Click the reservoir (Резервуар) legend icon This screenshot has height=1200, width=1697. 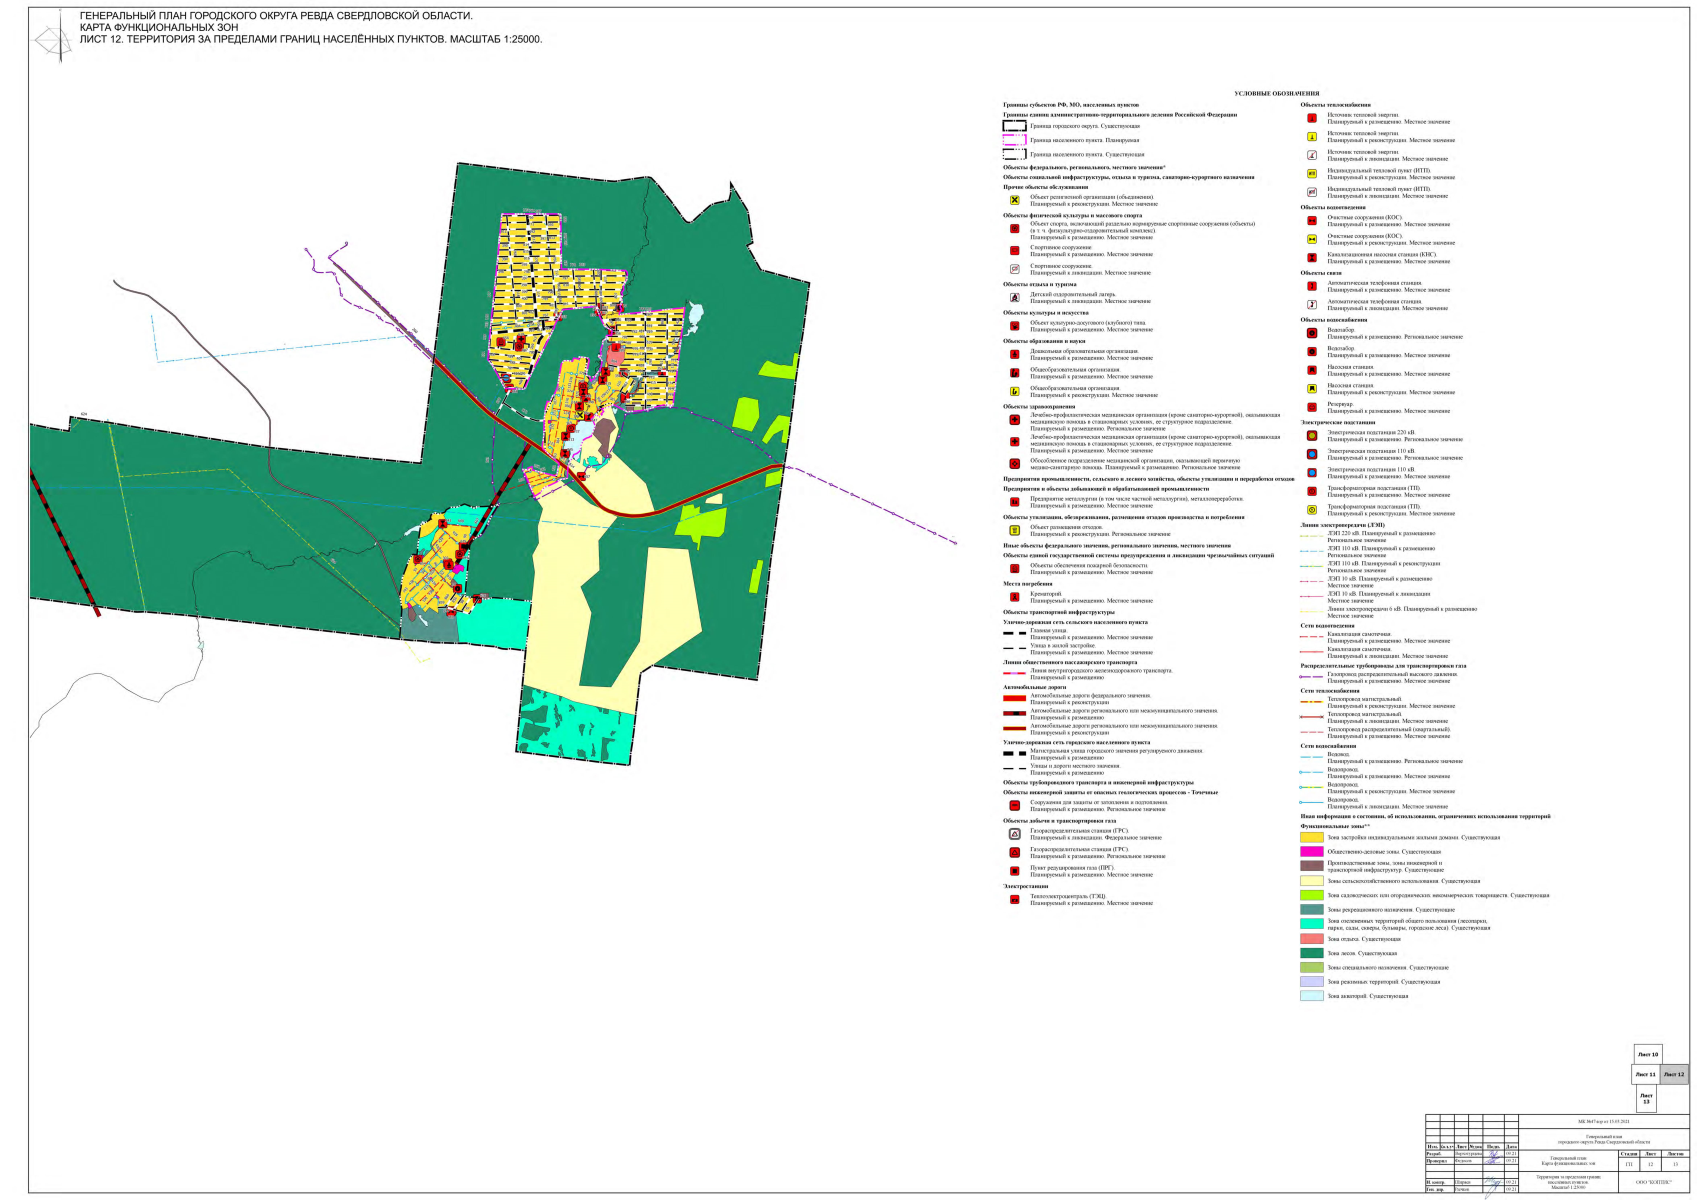pyautogui.click(x=1312, y=407)
